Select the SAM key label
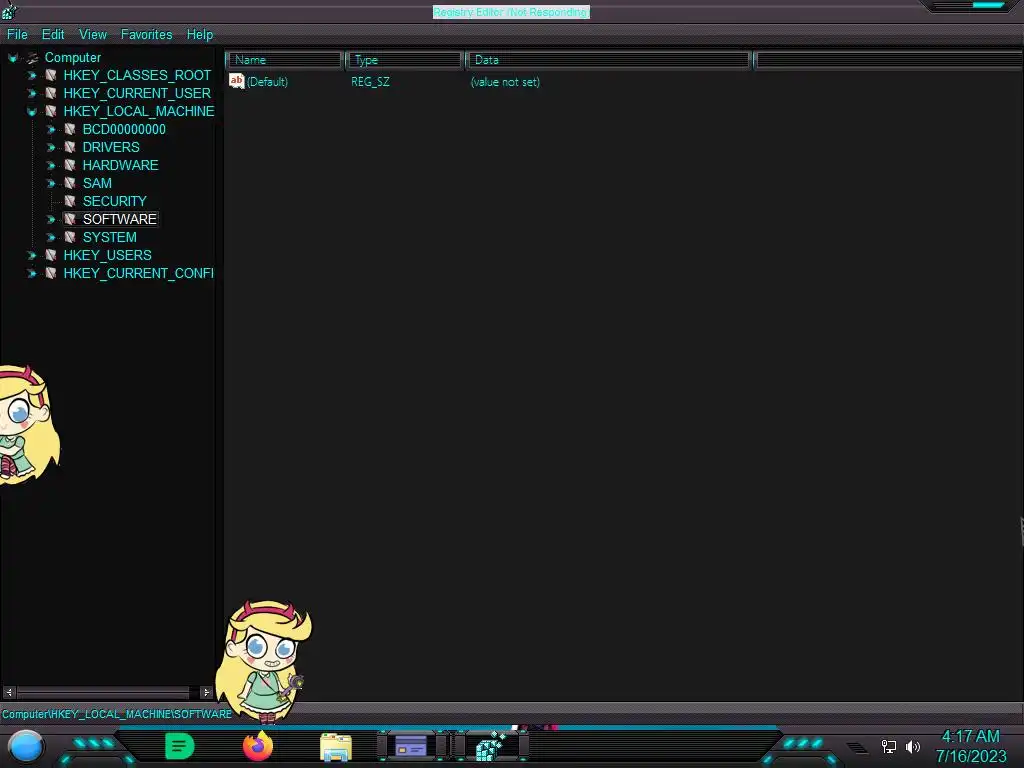 [97, 183]
